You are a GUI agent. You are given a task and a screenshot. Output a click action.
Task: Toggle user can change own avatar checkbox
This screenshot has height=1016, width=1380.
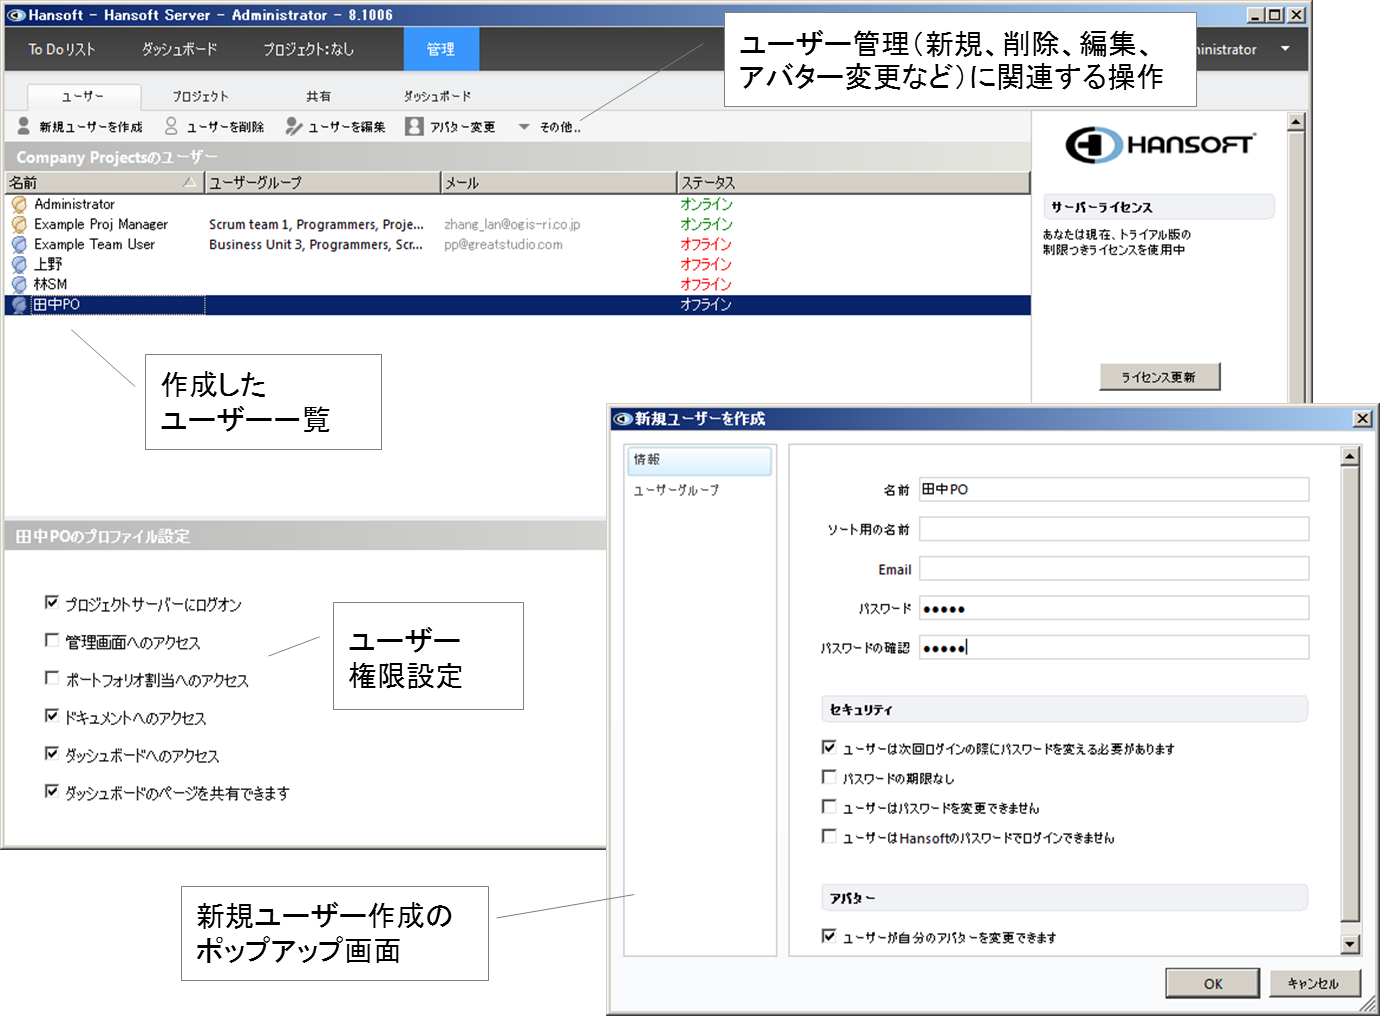point(829,936)
